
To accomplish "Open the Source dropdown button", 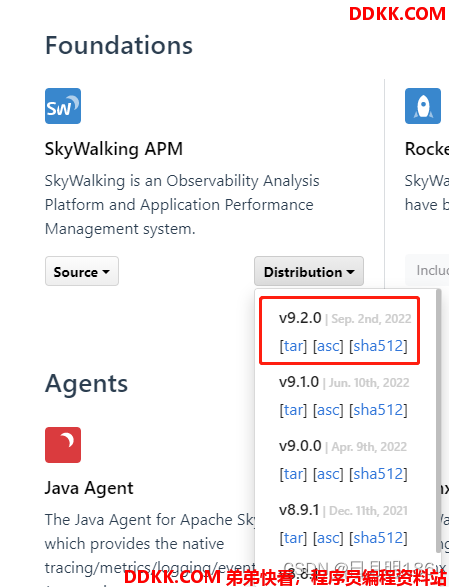I will point(82,271).
